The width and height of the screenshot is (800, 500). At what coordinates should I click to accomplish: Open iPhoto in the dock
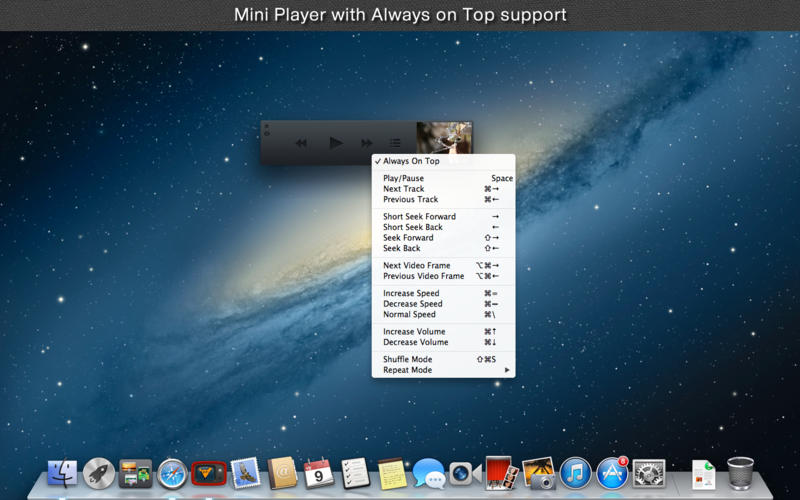coord(539,473)
